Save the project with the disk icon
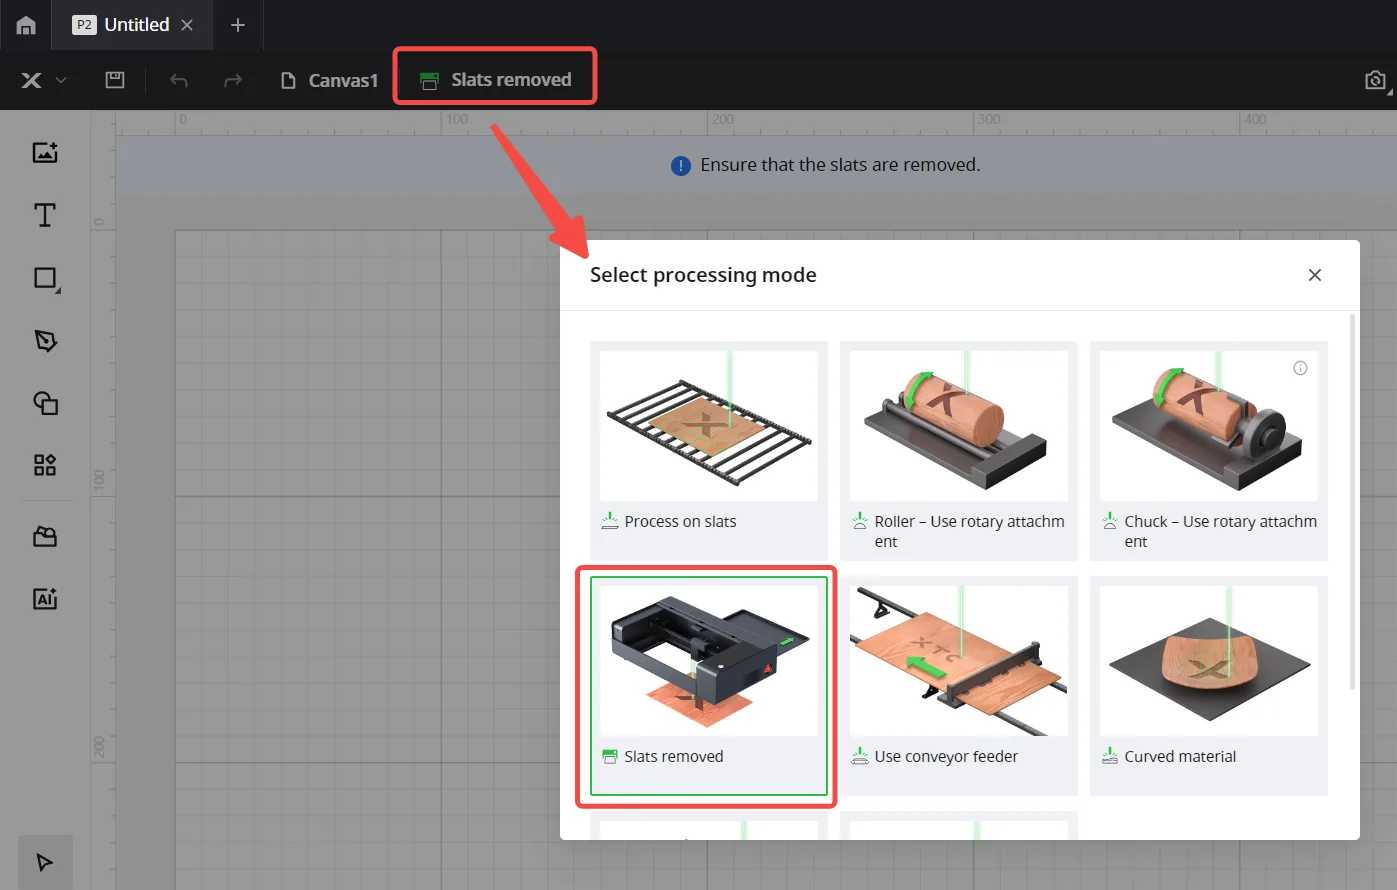Viewport: 1397px width, 890px height. tap(115, 80)
